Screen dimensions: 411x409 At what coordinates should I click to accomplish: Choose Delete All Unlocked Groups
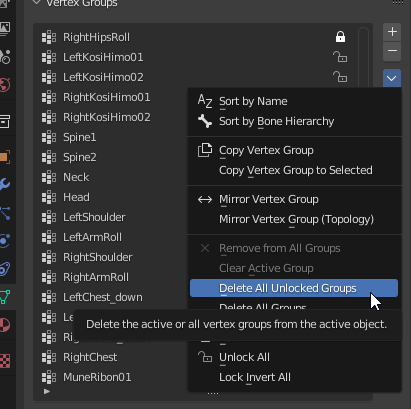pos(294,288)
